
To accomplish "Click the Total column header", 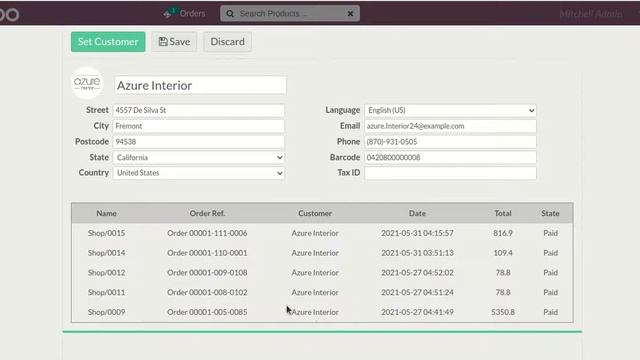I will [x=503, y=213].
